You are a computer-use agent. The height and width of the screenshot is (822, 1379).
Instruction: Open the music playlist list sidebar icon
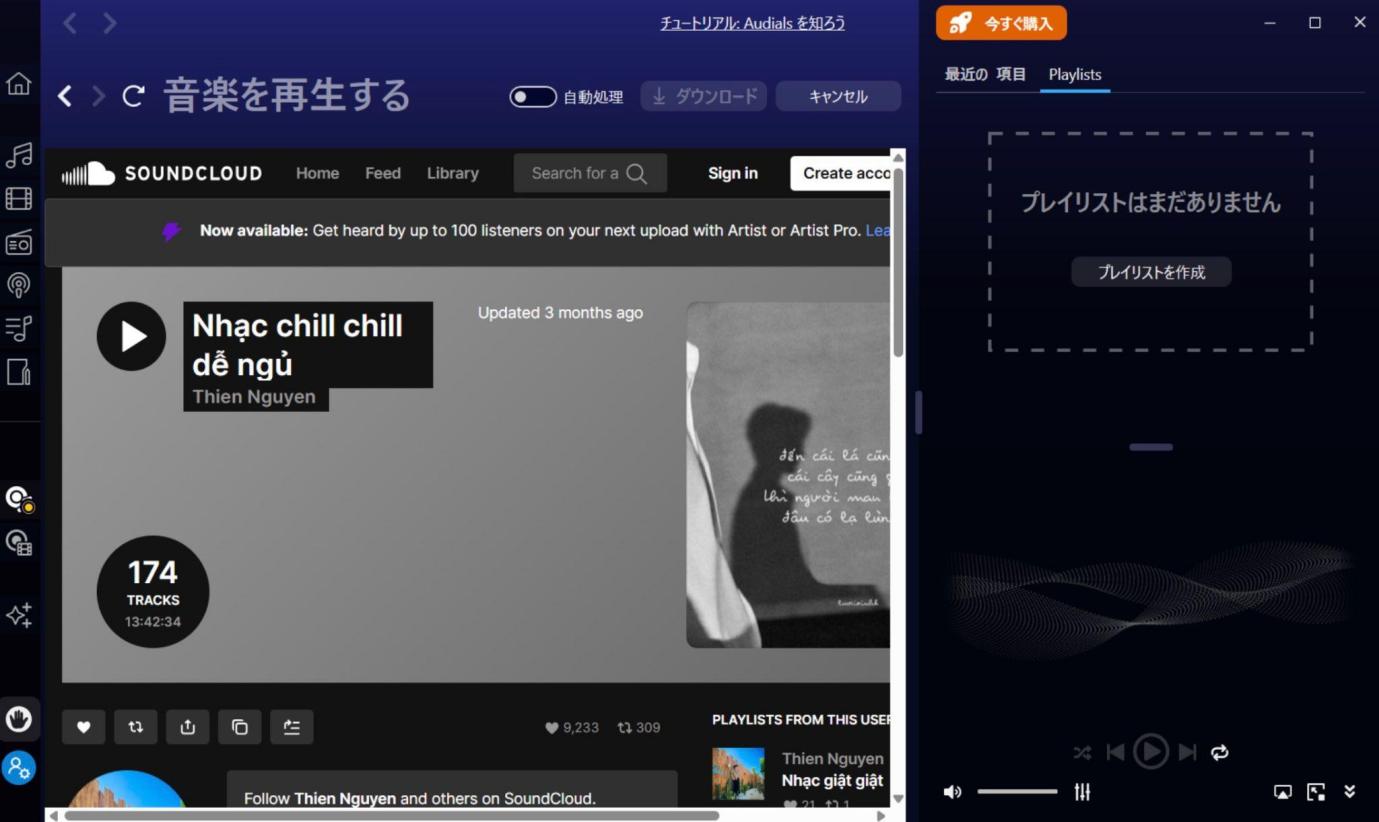click(19, 328)
